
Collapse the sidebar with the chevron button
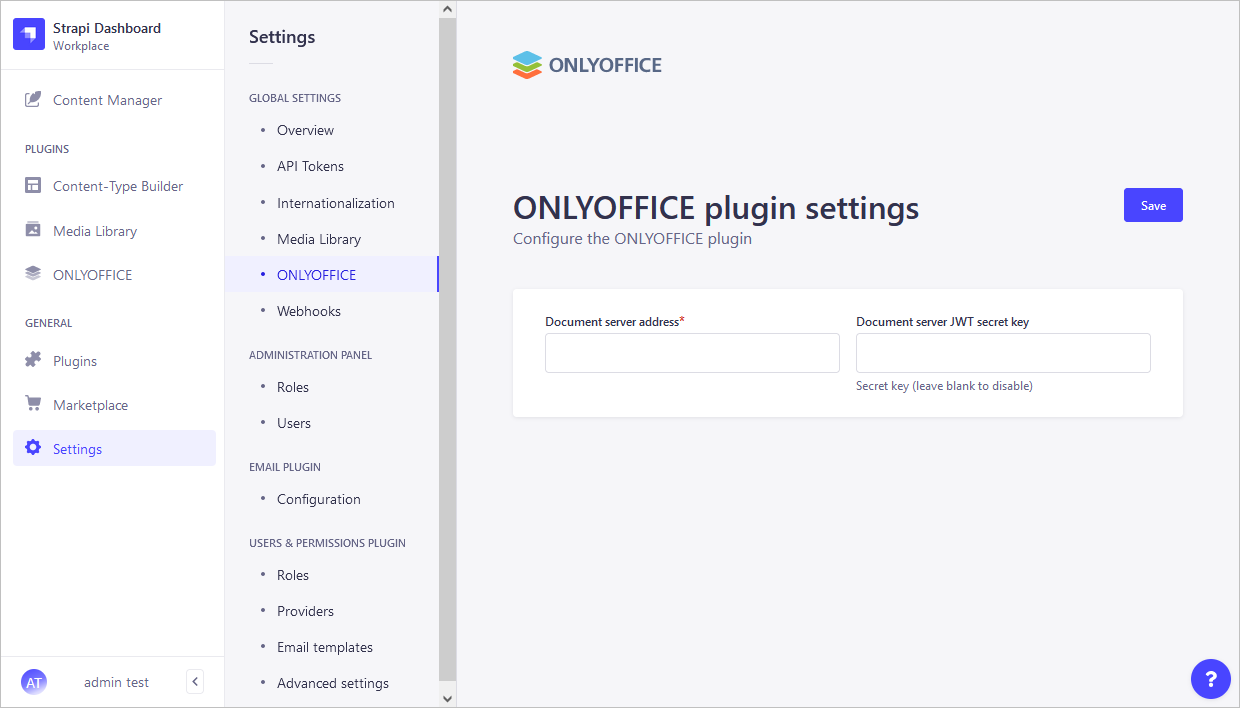(195, 681)
